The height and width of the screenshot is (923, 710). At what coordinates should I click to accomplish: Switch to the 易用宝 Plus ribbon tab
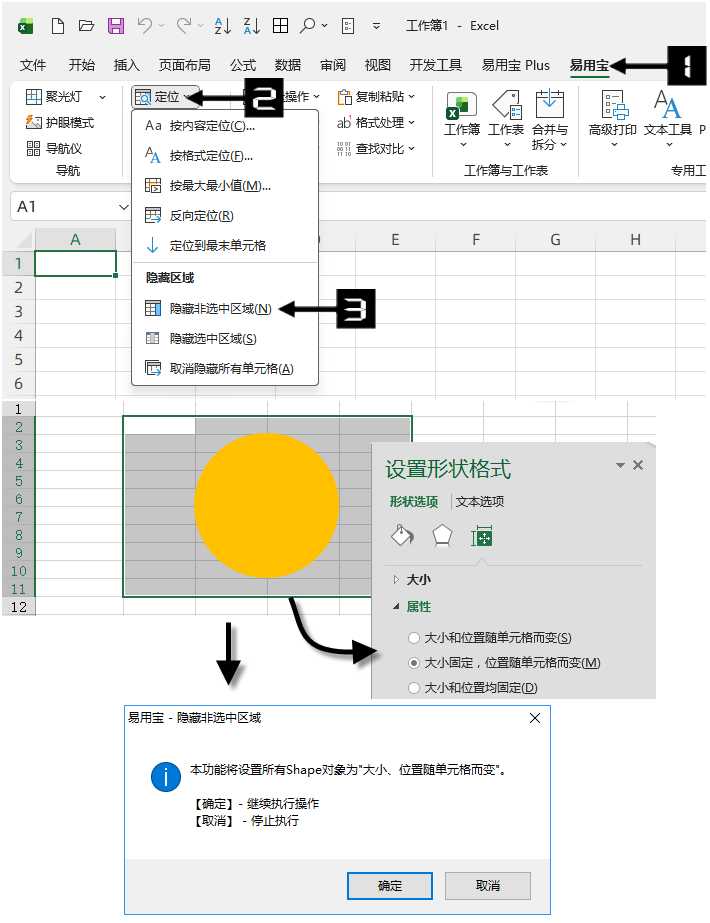click(x=515, y=65)
